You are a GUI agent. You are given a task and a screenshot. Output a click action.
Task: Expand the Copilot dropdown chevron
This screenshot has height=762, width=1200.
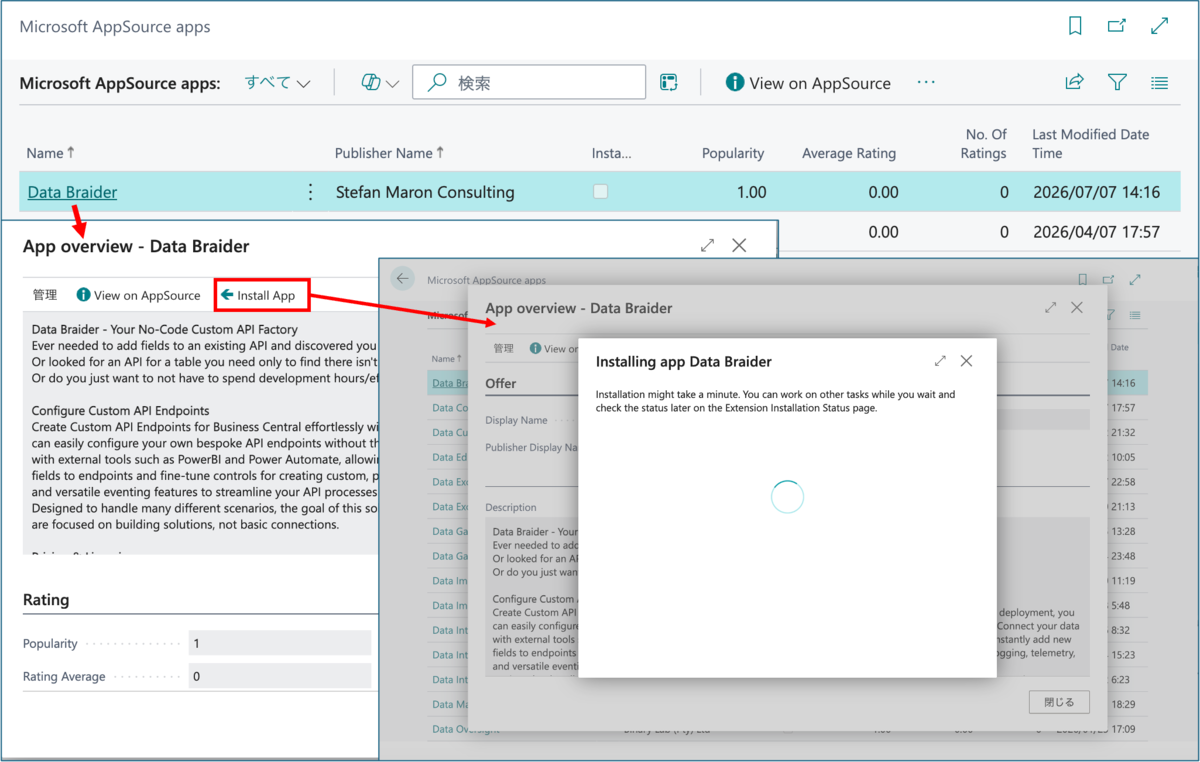pos(392,84)
